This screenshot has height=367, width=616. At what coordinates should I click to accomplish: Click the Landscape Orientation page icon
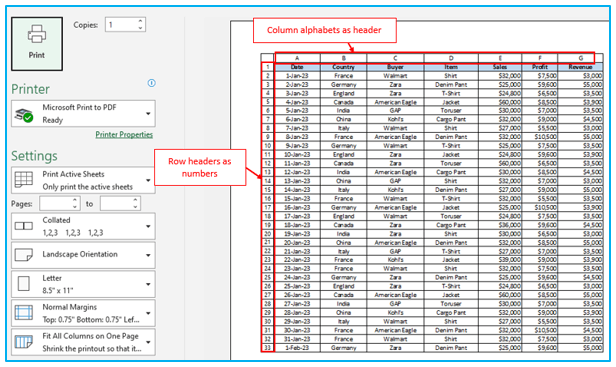24,255
